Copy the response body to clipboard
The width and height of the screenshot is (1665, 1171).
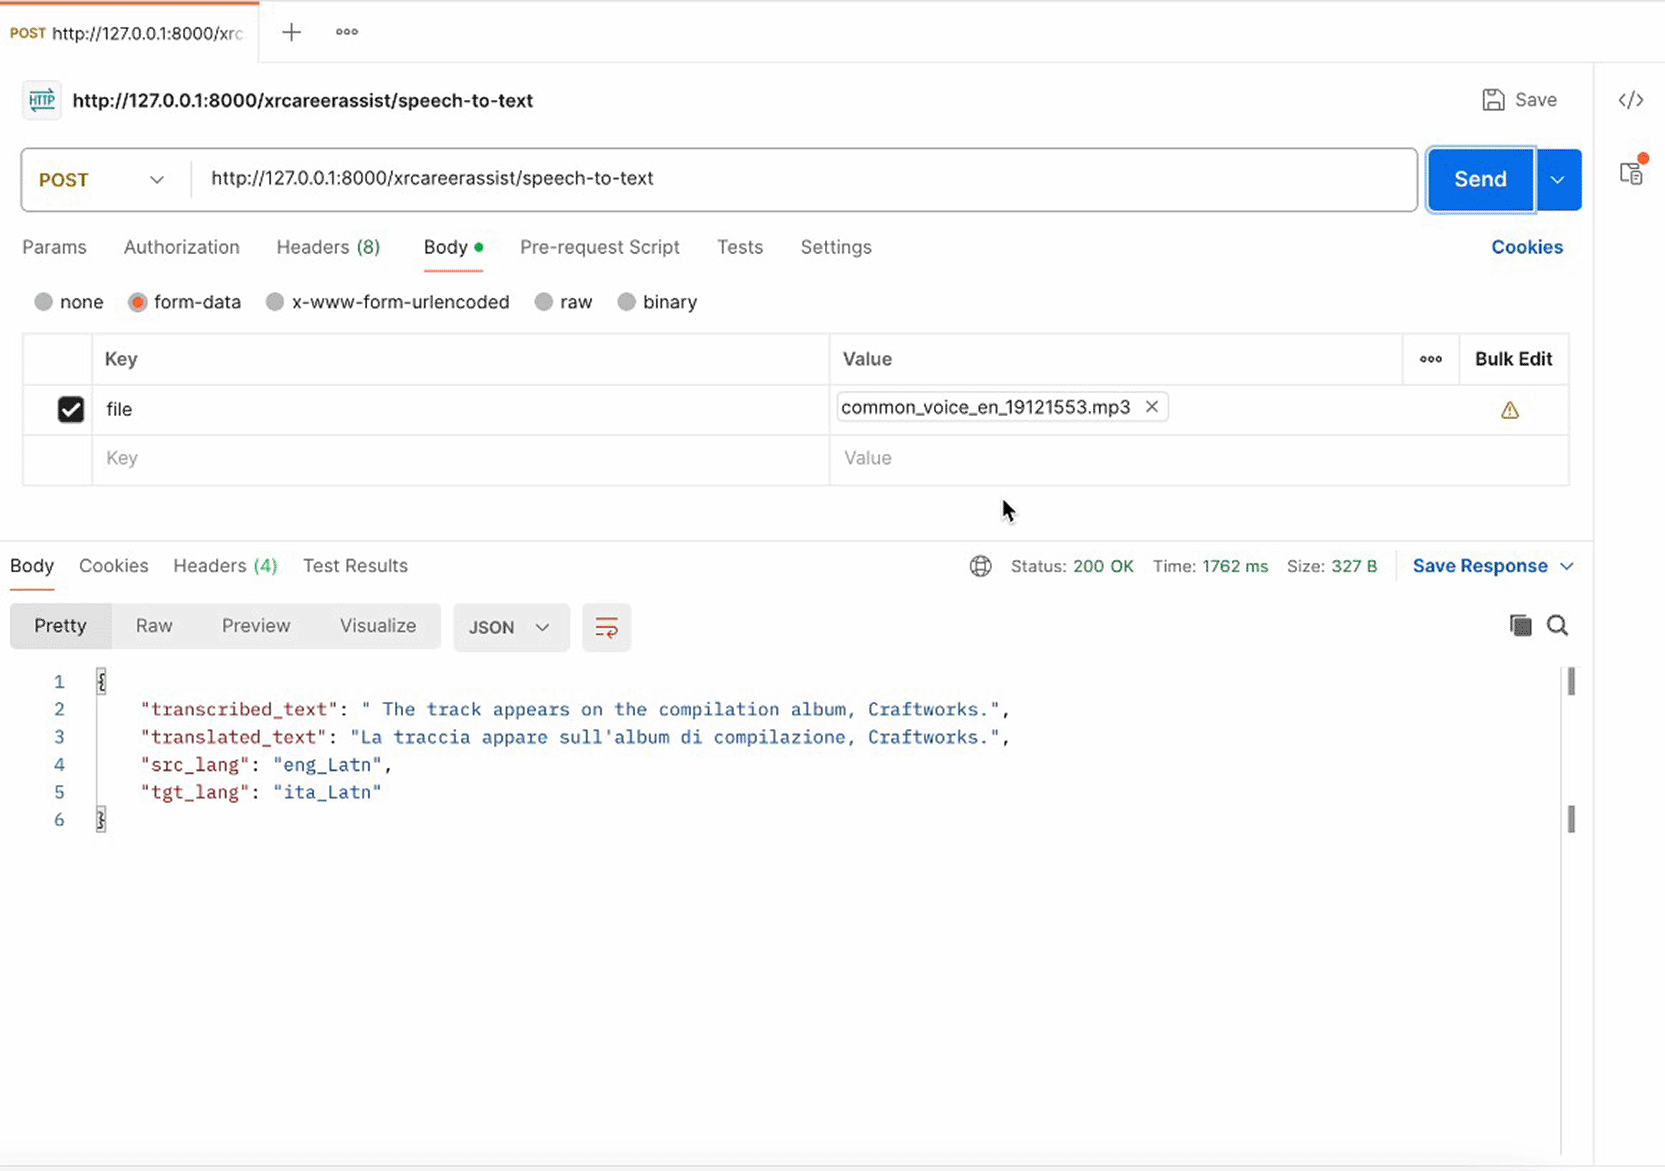coord(1520,626)
